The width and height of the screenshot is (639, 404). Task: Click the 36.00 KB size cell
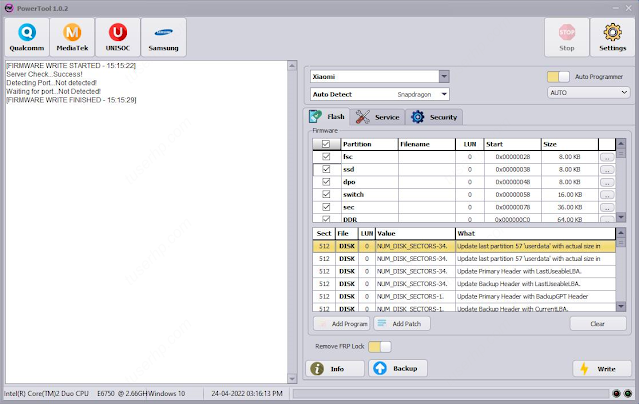[x=570, y=208]
